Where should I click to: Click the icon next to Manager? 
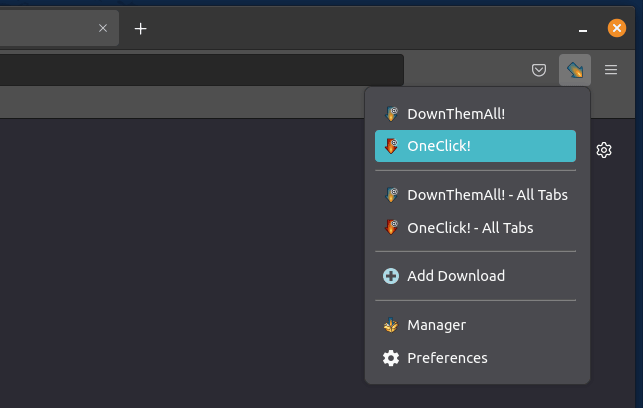(x=391, y=325)
